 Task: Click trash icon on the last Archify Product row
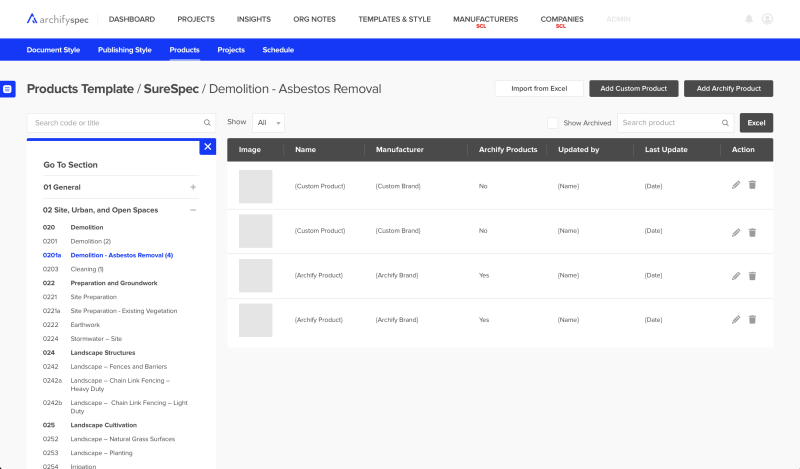[x=752, y=319]
